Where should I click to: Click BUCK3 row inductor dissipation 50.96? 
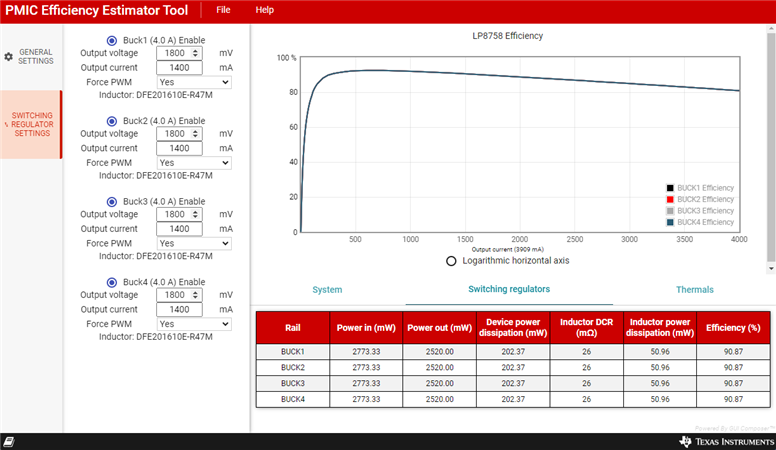tap(660, 383)
